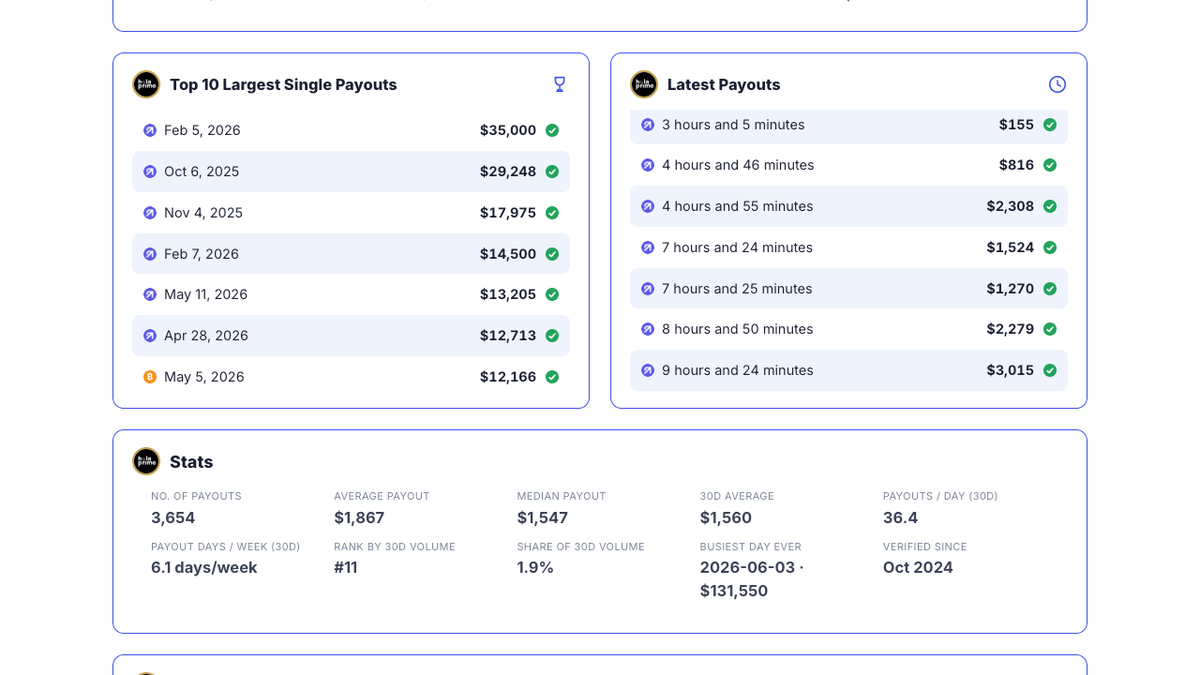Click the green verified check beside $3,015

coord(1050,370)
